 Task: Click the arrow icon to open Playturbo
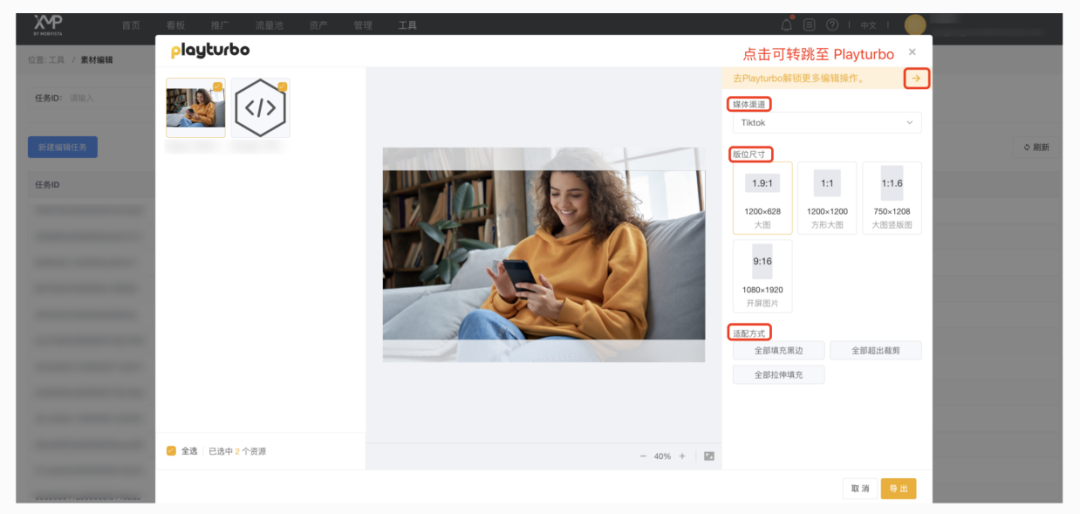tap(916, 79)
